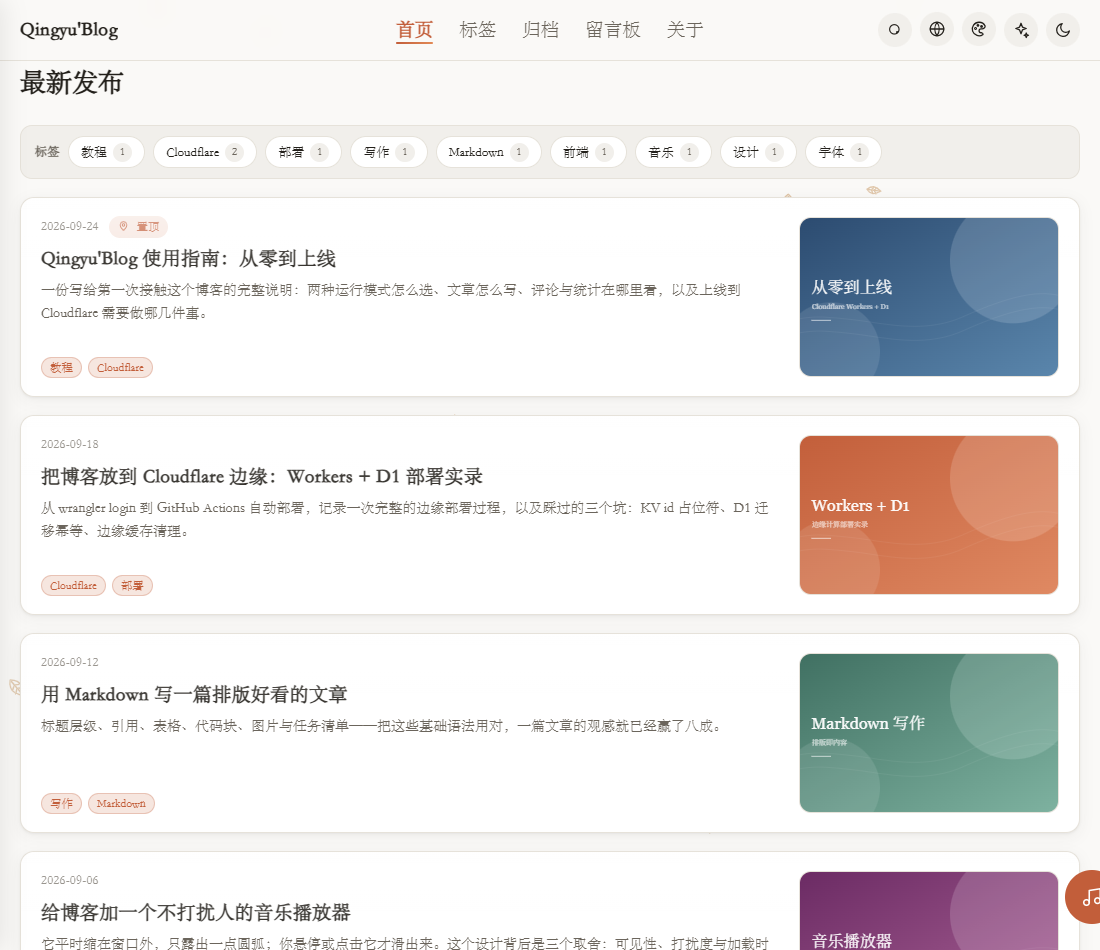
Task: Open the 标签 nav tab
Action: pyautogui.click(x=477, y=29)
